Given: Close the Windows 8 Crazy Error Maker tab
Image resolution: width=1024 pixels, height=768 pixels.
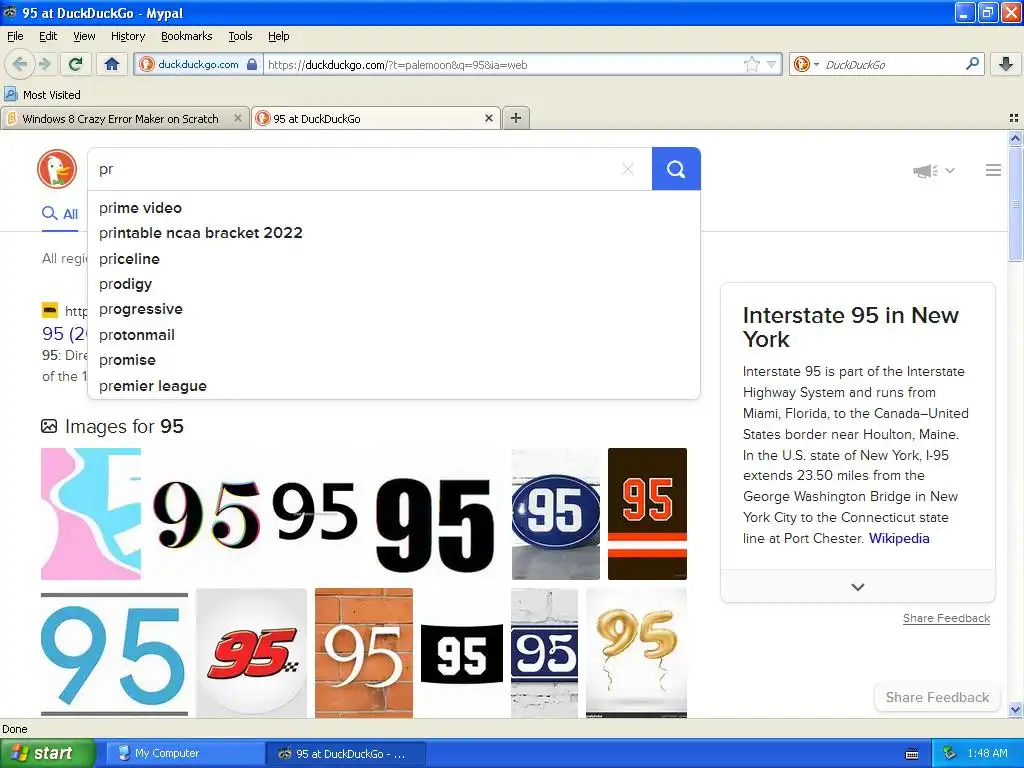Looking at the screenshot, I should [x=238, y=118].
